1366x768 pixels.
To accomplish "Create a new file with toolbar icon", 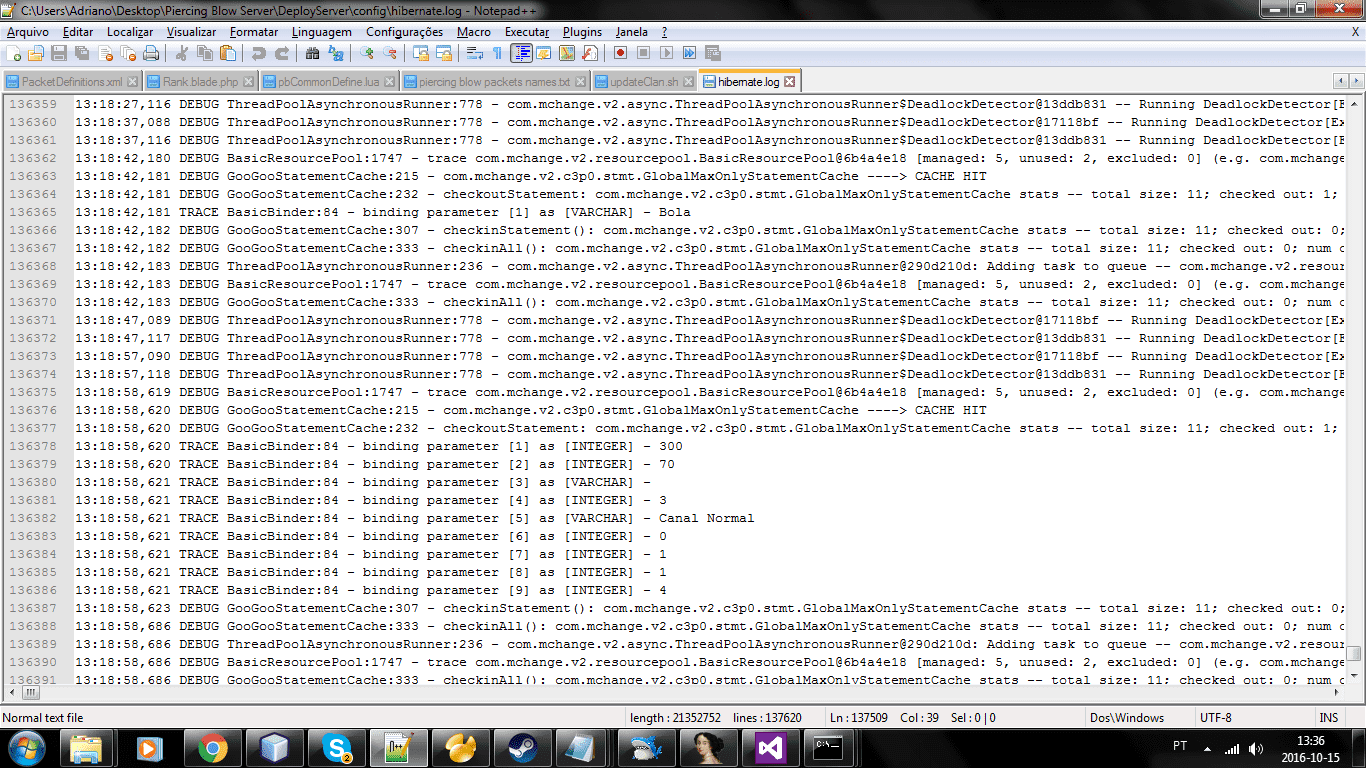I will pos(14,52).
